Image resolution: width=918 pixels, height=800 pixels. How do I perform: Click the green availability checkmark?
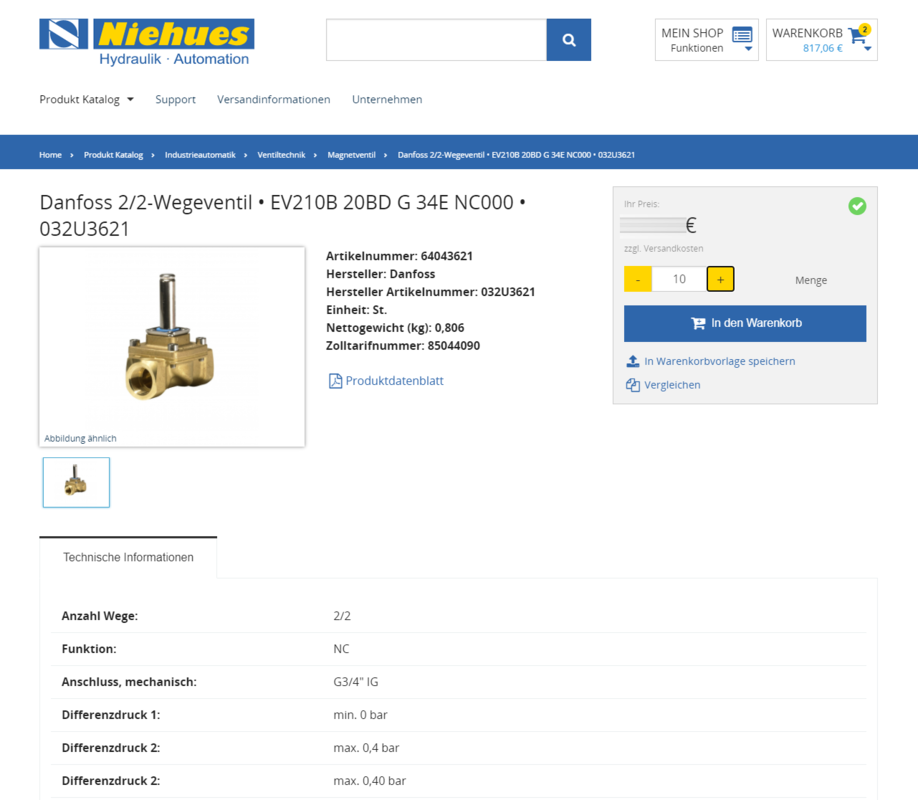[857, 206]
